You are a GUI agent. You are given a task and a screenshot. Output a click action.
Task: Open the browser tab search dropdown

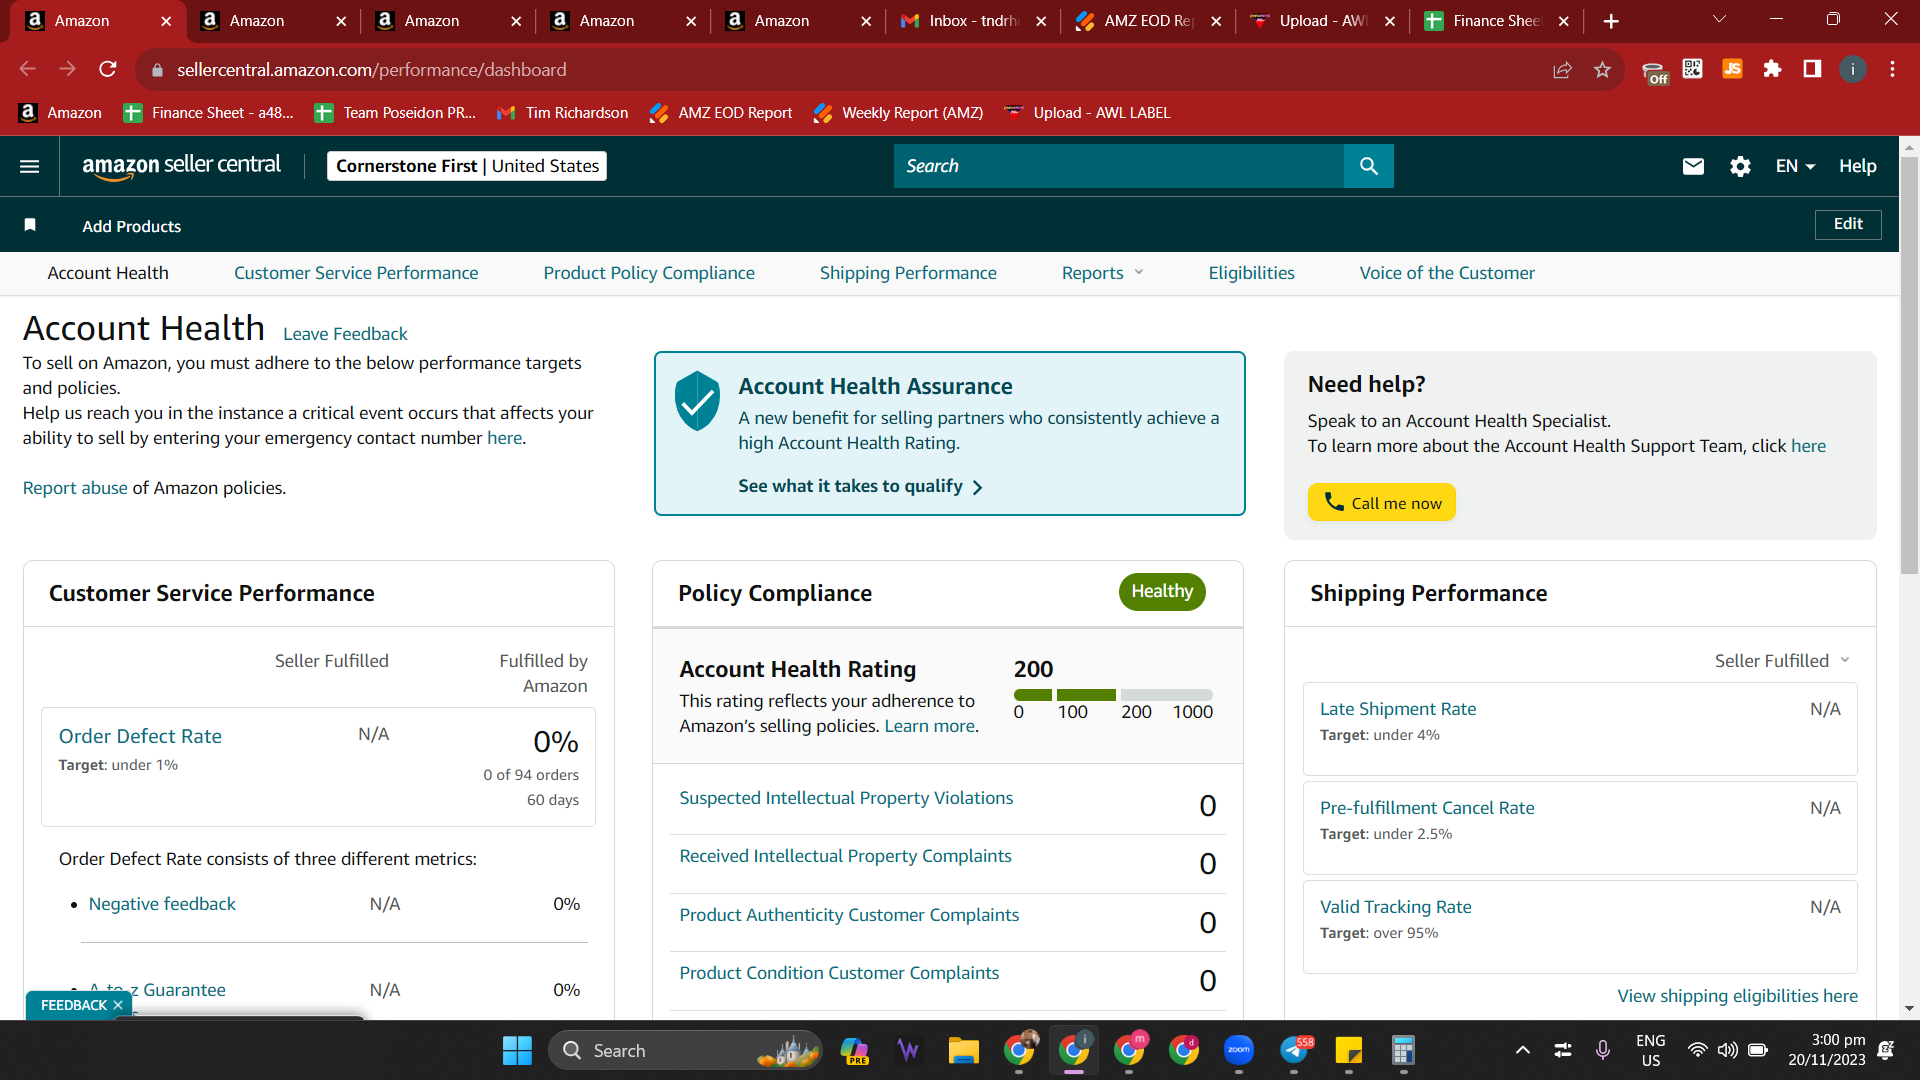click(1719, 20)
